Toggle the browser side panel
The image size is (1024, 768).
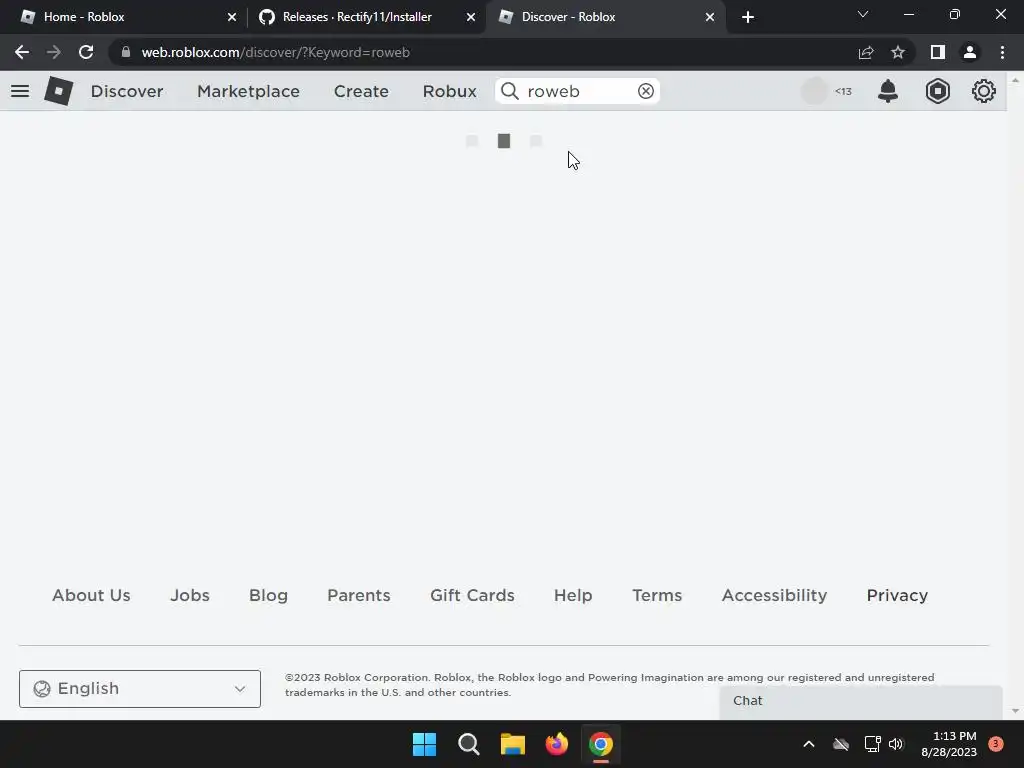point(938,52)
